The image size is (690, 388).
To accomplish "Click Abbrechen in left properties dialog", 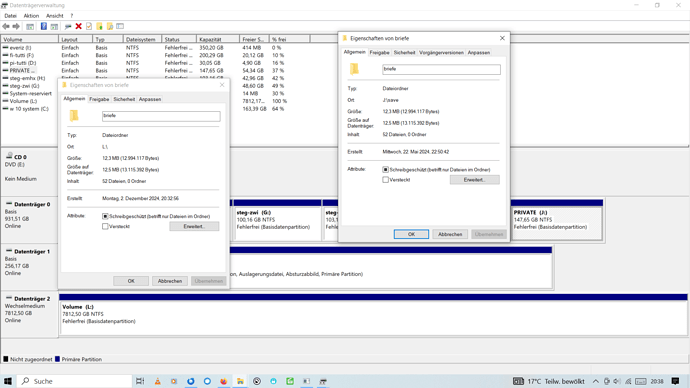I will point(170,281).
